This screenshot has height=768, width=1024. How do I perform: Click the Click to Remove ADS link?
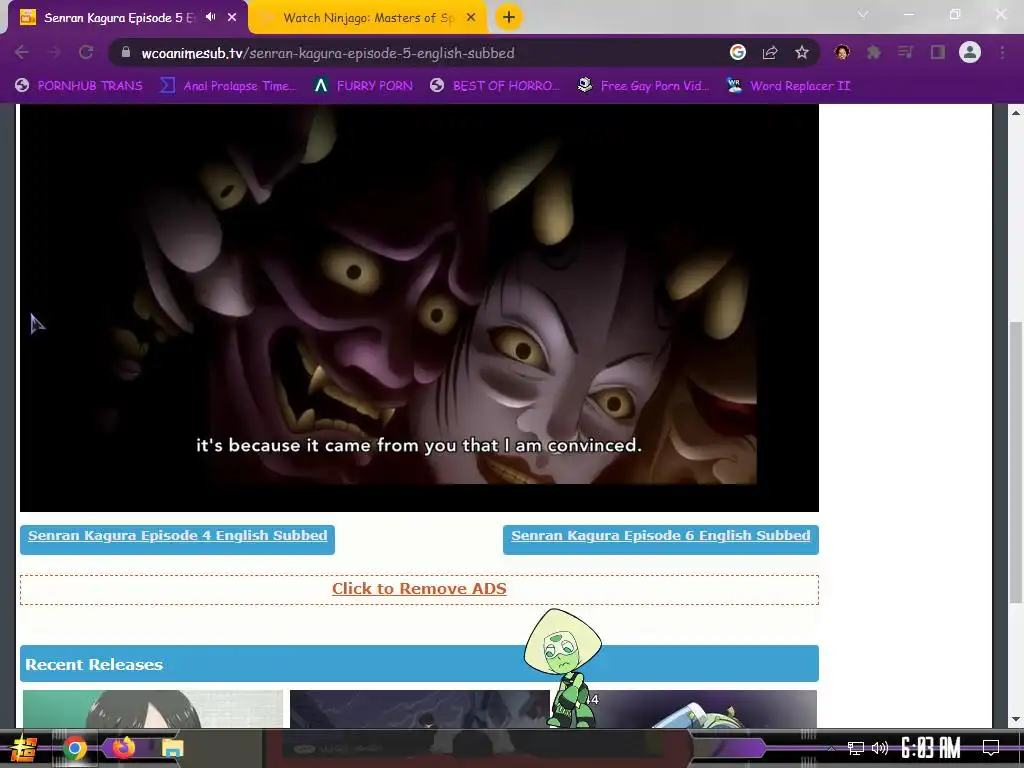pyautogui.click(x=419, y=588)
